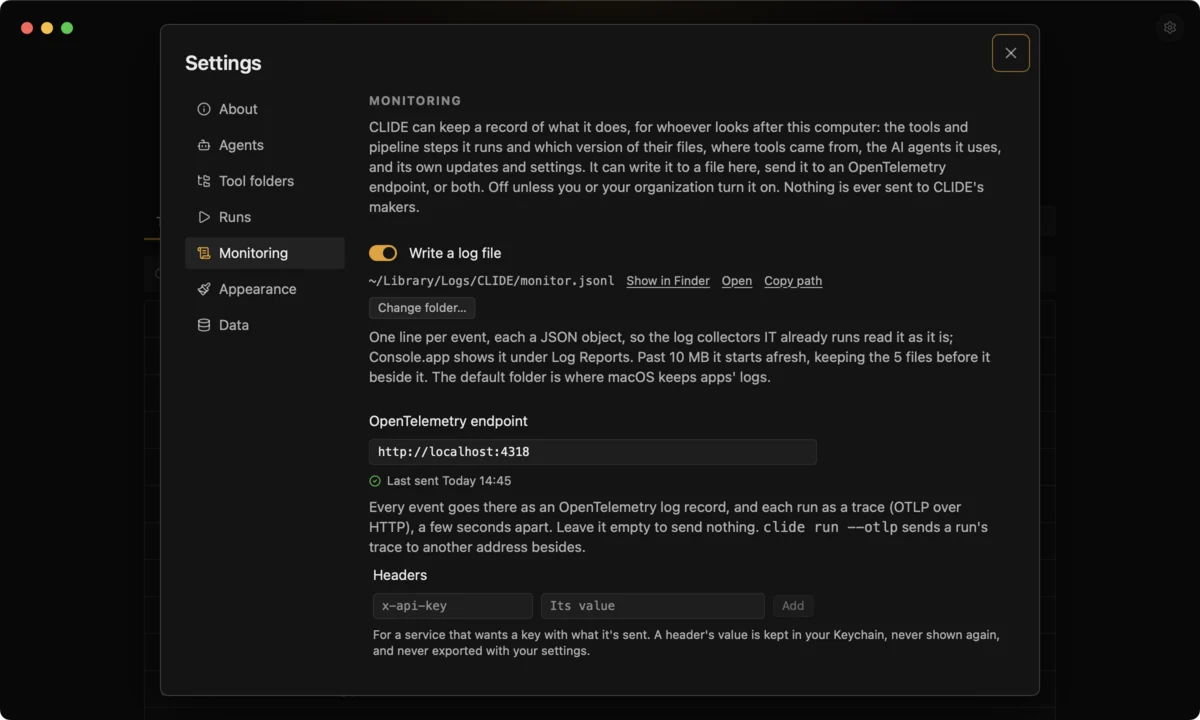Click the Last sent Today 14:45 status
1200x720 pixels.
pos(449,481)
